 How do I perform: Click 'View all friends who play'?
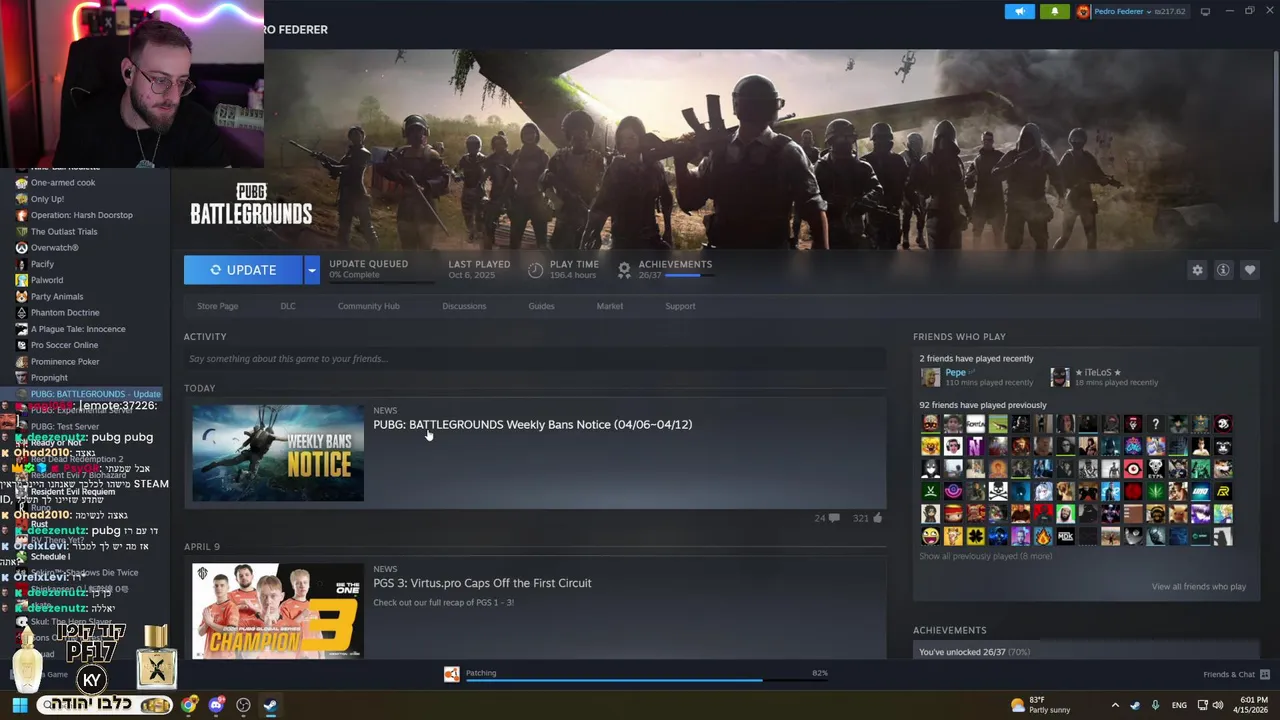pyautogui.click(x=1198, y=587)
